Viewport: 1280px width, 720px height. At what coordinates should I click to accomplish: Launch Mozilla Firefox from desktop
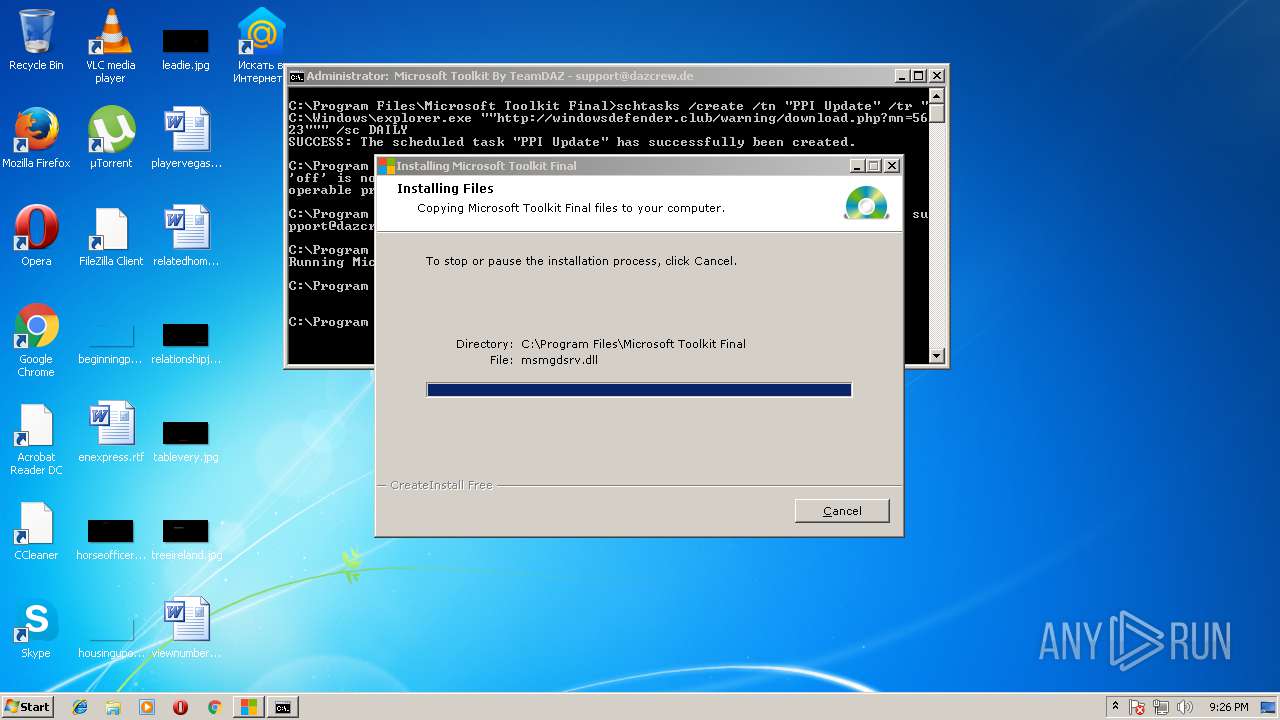point(36,138)
